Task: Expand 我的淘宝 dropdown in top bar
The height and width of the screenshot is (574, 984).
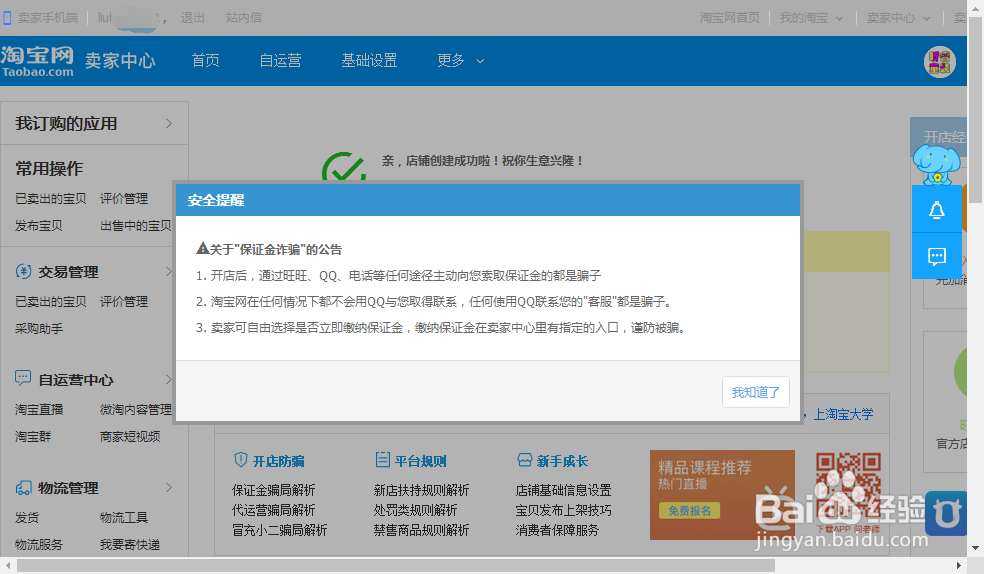Action: pos(811,18)
